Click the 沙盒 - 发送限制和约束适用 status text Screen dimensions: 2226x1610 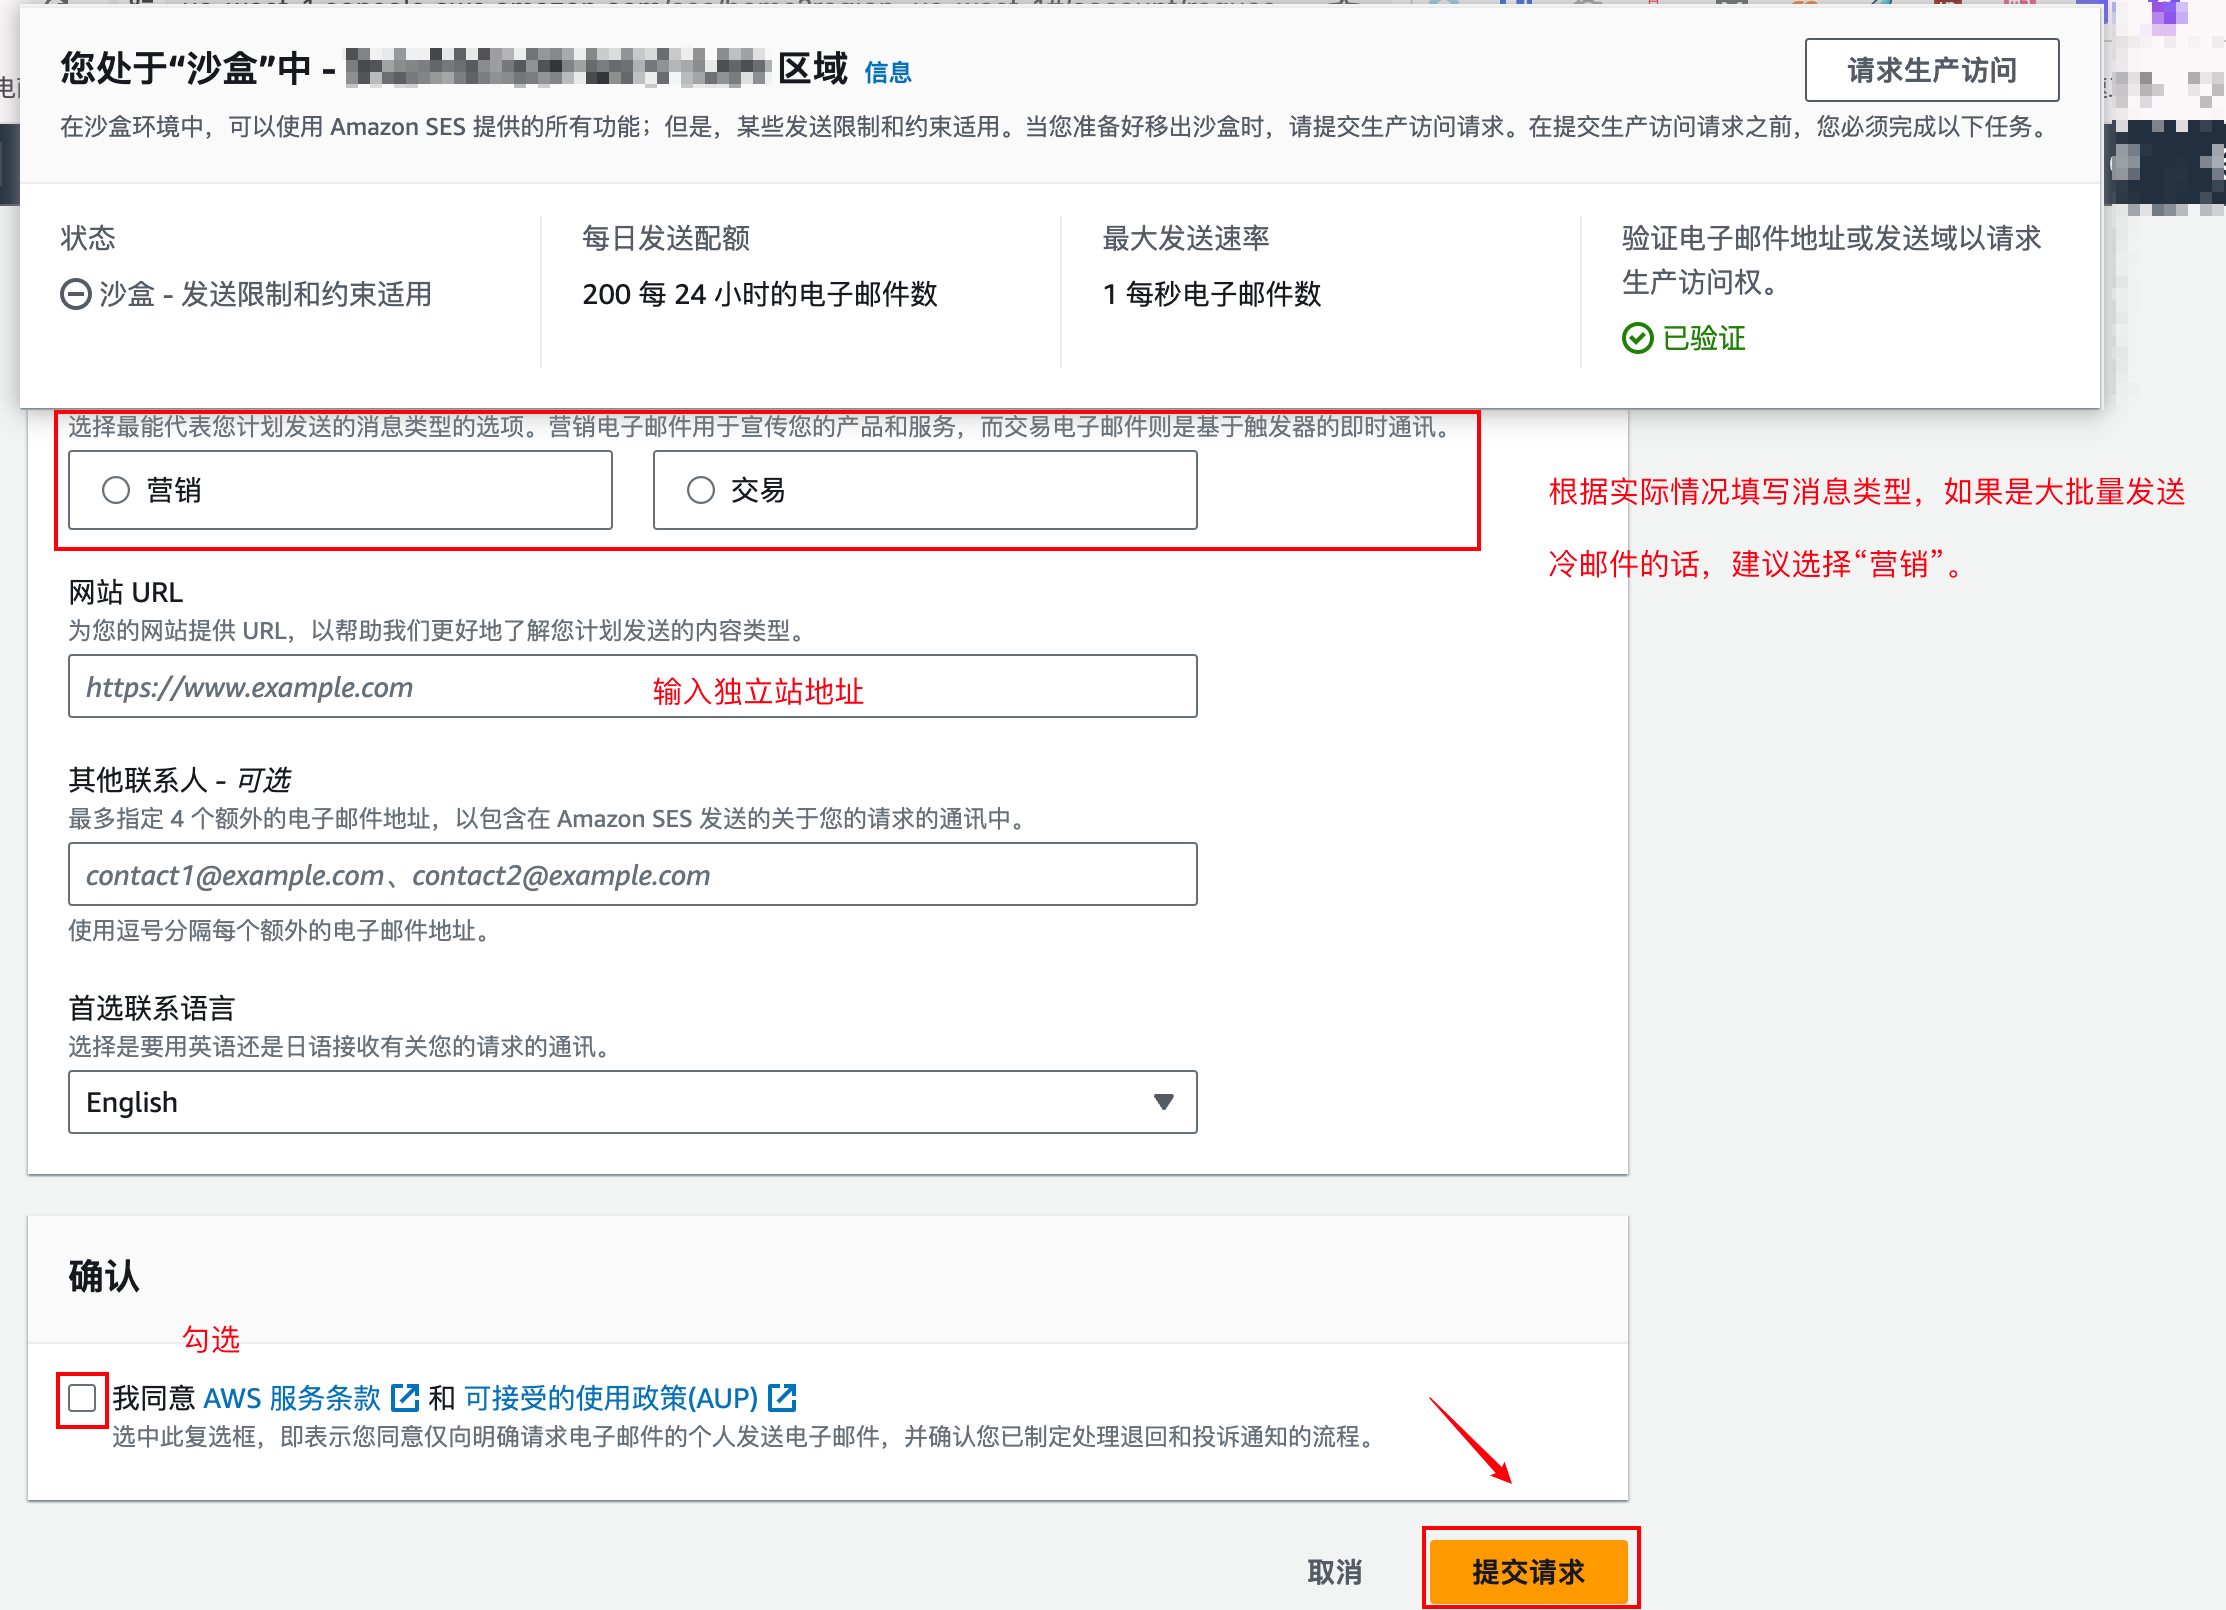coord(265,294)
